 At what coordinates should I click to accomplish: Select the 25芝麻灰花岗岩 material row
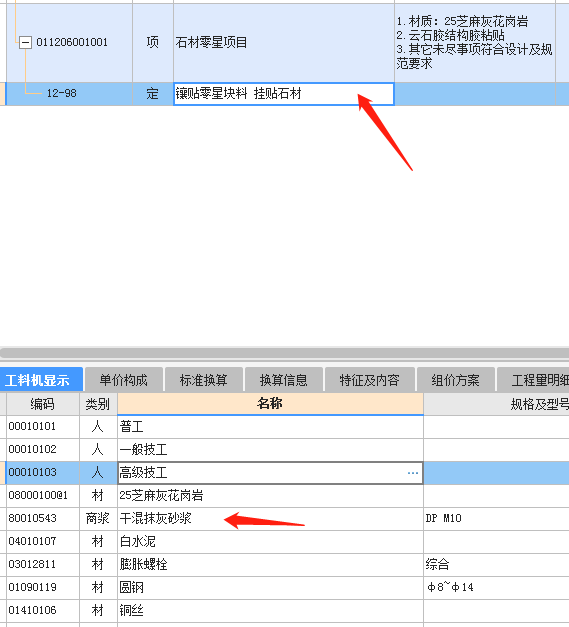coord(270,496)
